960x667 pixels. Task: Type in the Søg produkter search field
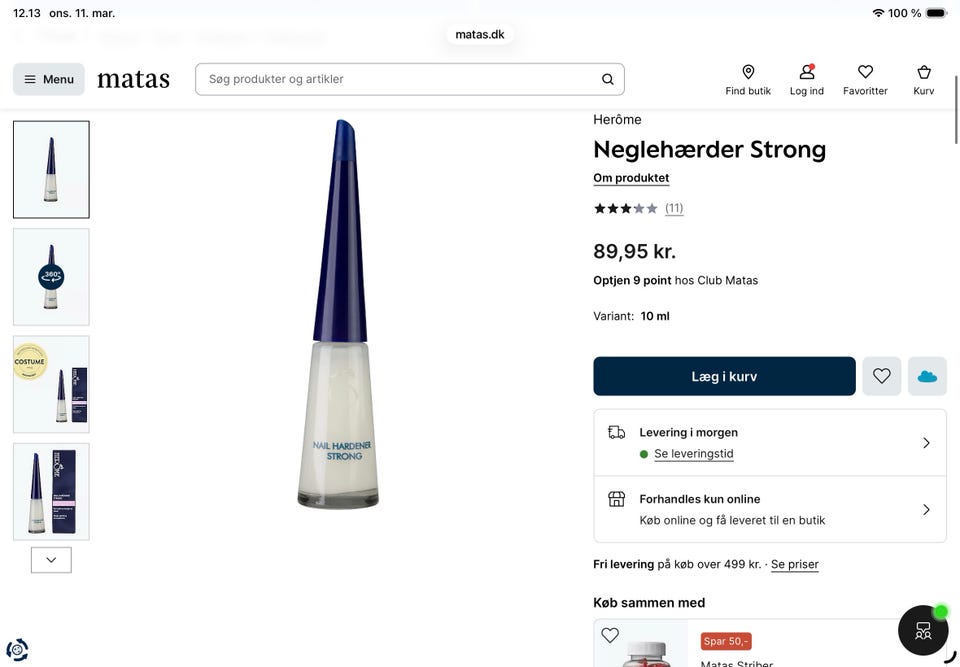point(400,79)
